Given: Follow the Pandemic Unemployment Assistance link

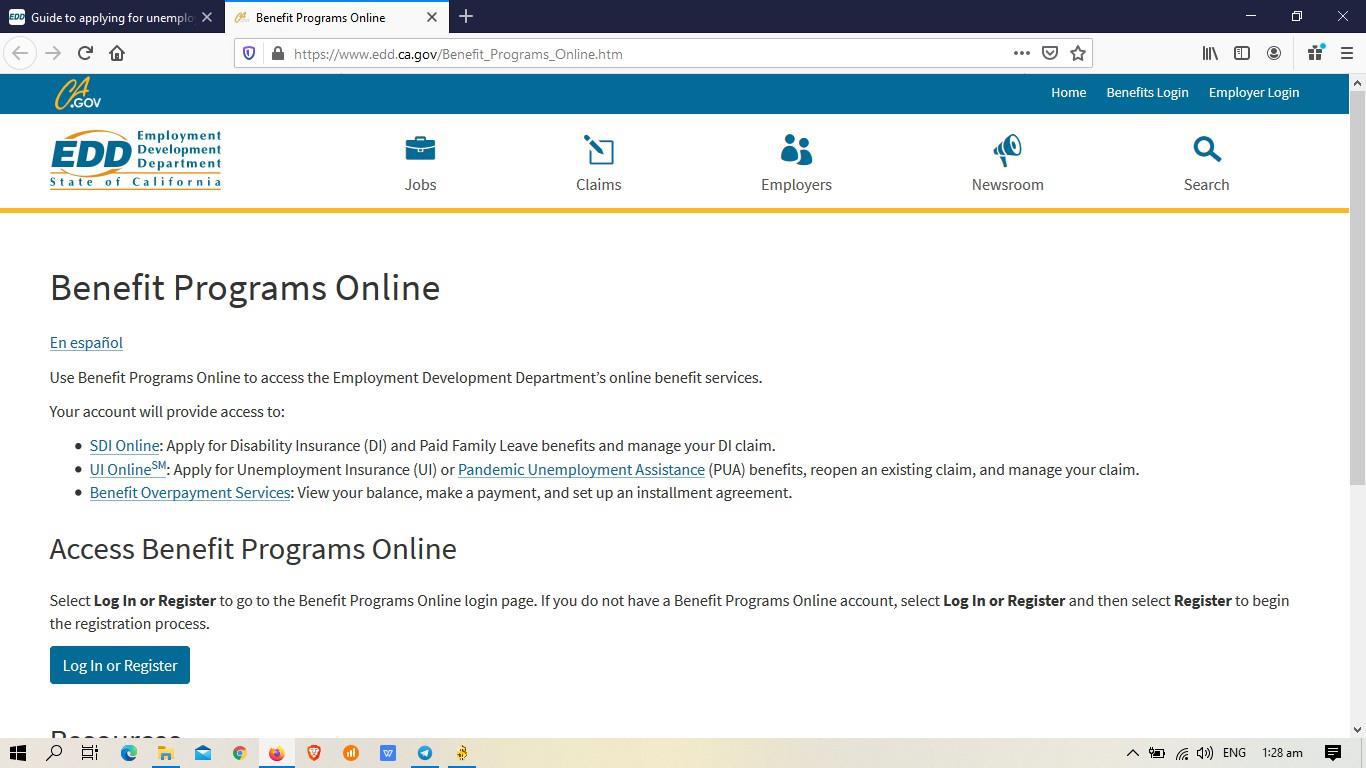Looking at the screenshot, I should pyautogui.click(x=581, y=470).
